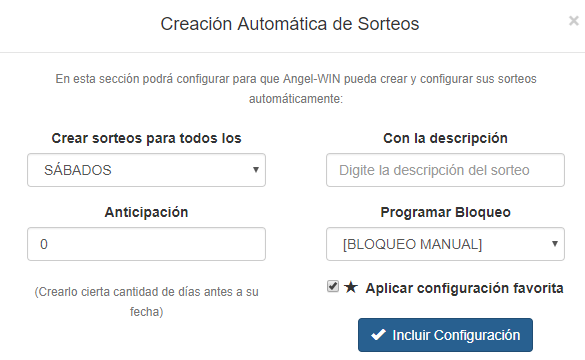Open the [BLOQUEO MANUAL] dropdown
585x360 pixels.
click(445, 244)
